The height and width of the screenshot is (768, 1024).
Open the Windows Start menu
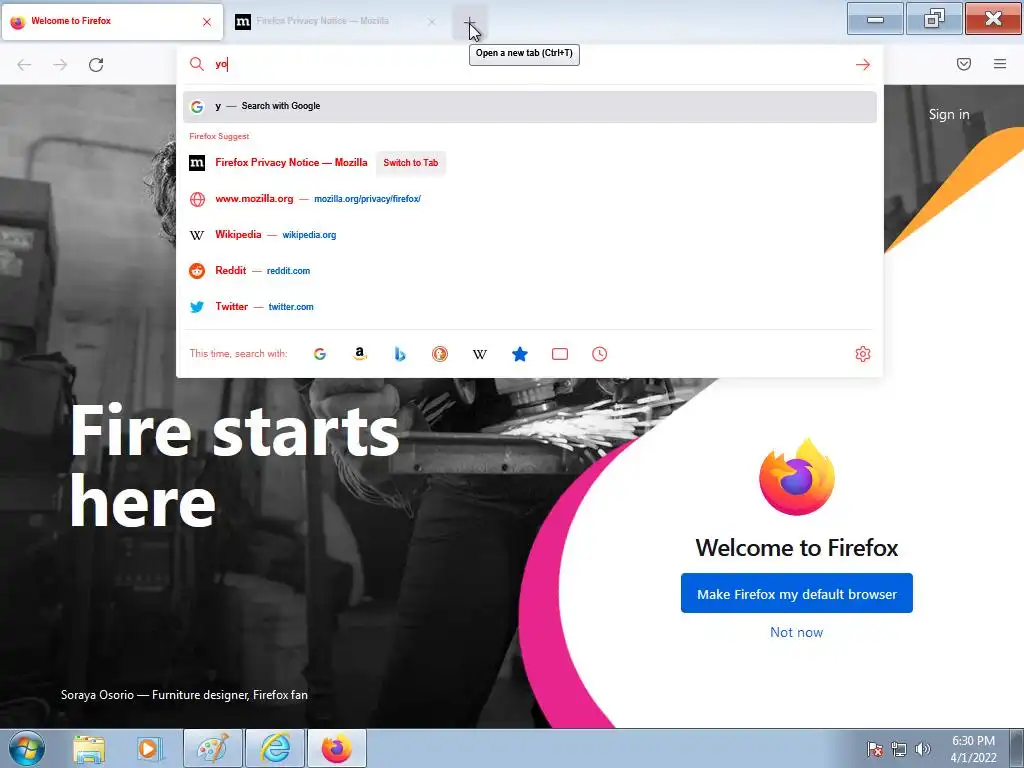[x=27, y=748]
